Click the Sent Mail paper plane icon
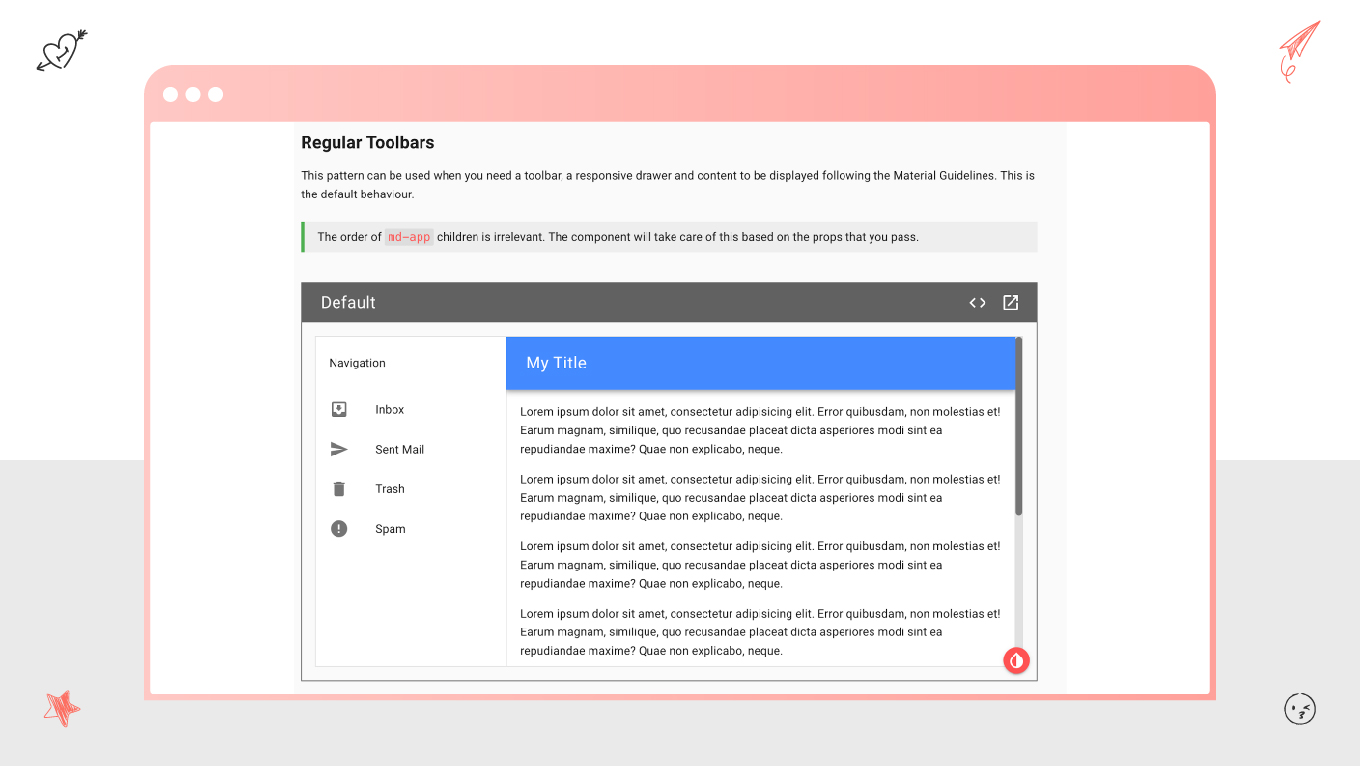 click(x=339, y=449)
